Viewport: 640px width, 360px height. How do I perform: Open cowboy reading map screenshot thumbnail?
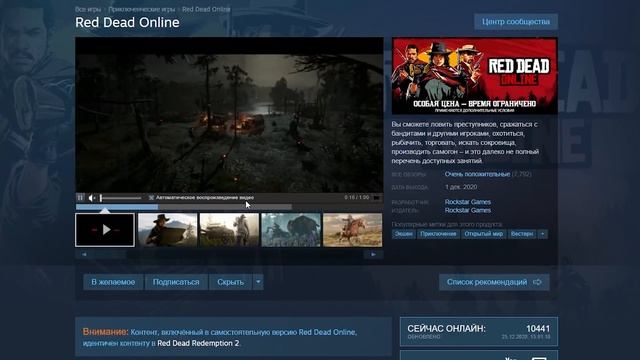pos(167,230)
